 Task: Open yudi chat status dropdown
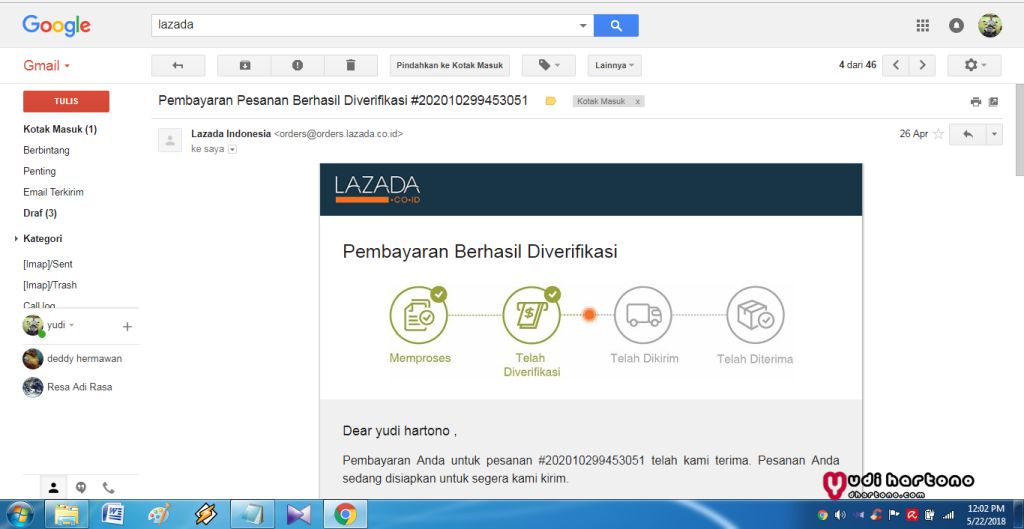(x=72, y=325)
